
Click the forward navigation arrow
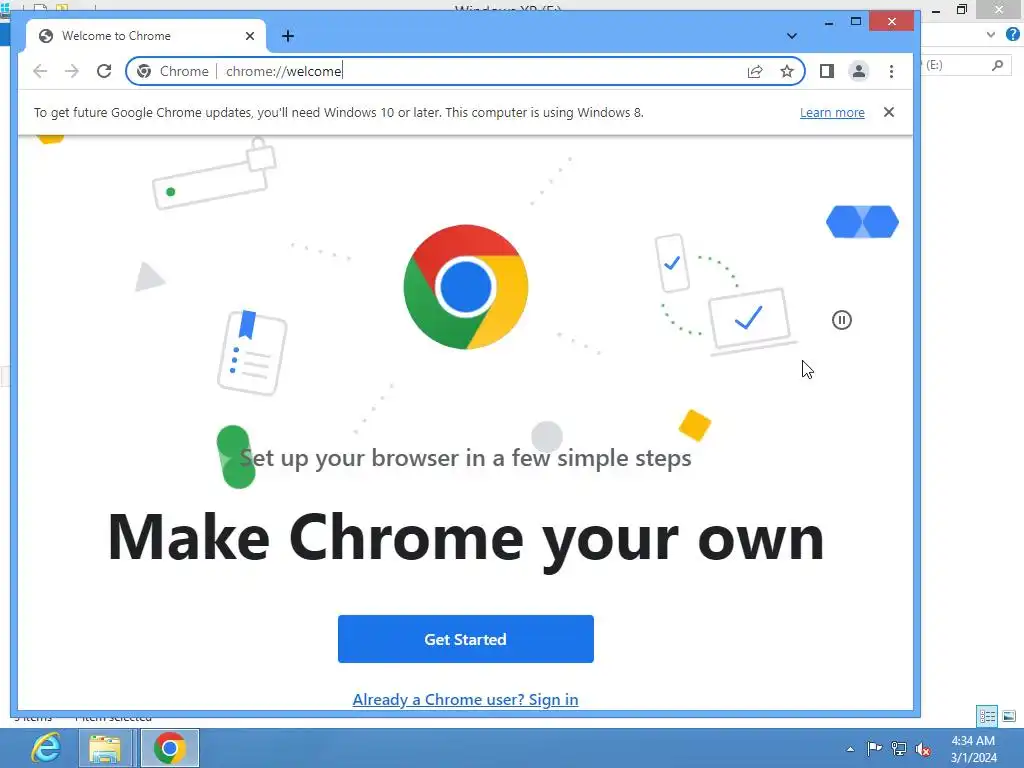[72, 71]
